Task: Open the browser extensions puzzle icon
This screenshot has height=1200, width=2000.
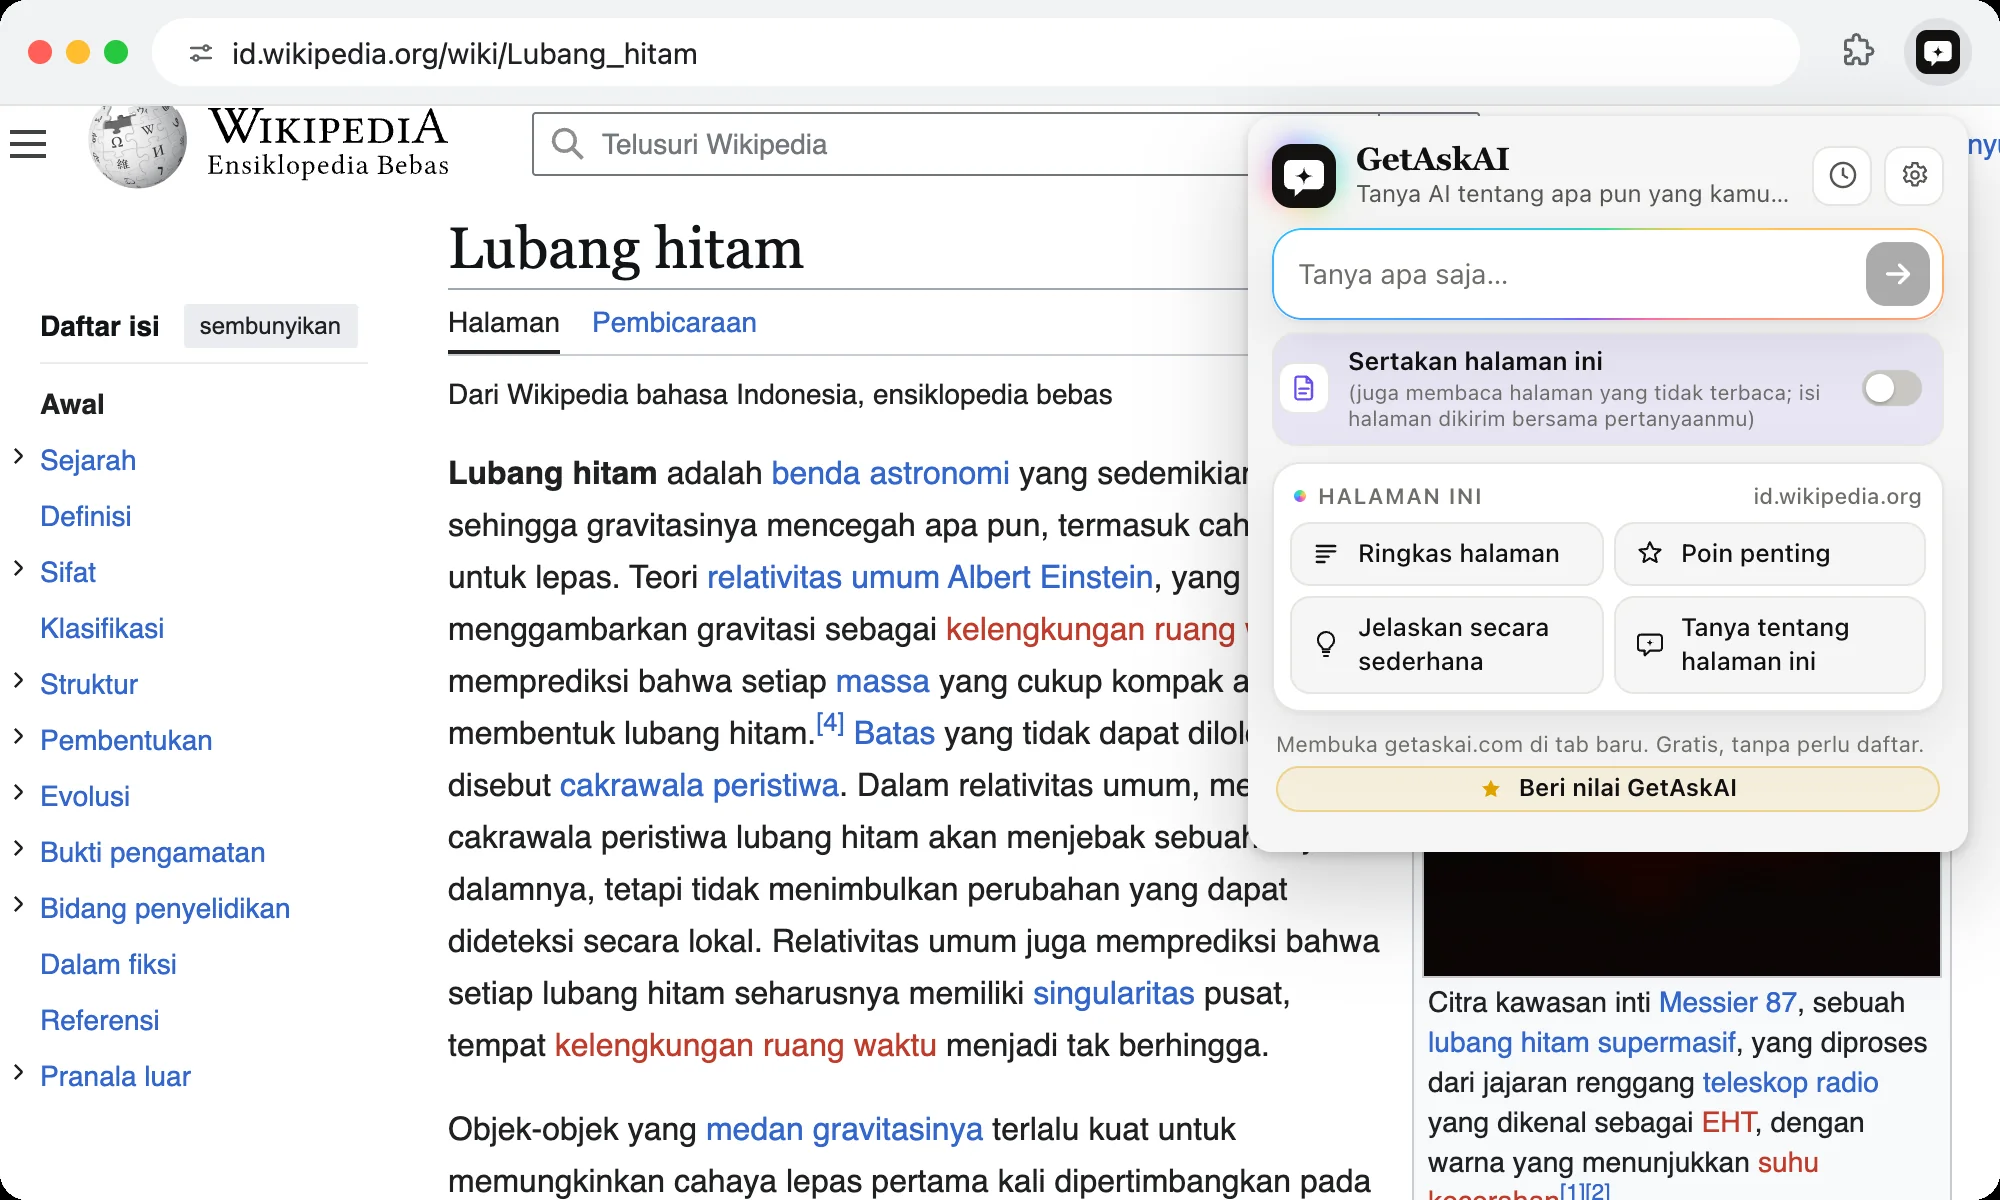Action: tap(1858, 50)
